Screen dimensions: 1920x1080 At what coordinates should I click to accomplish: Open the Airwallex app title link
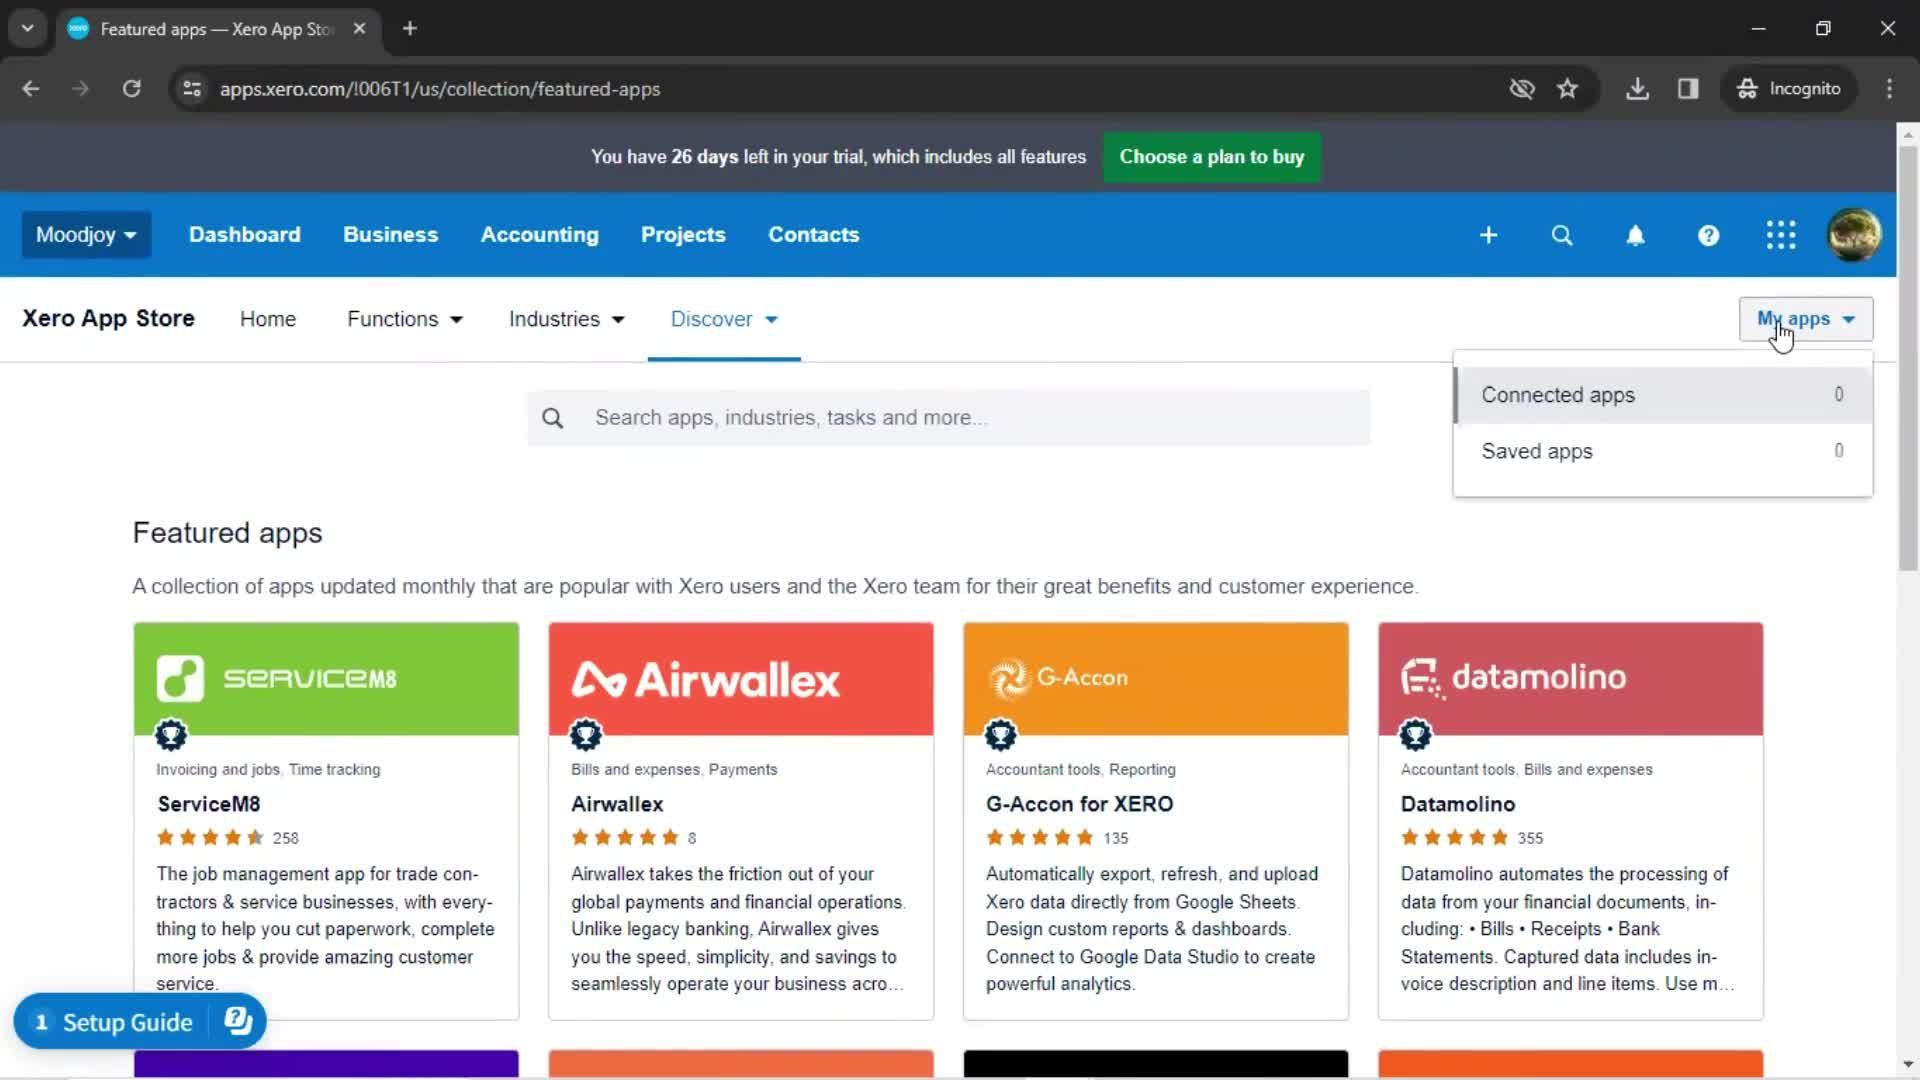pos(617,804)
